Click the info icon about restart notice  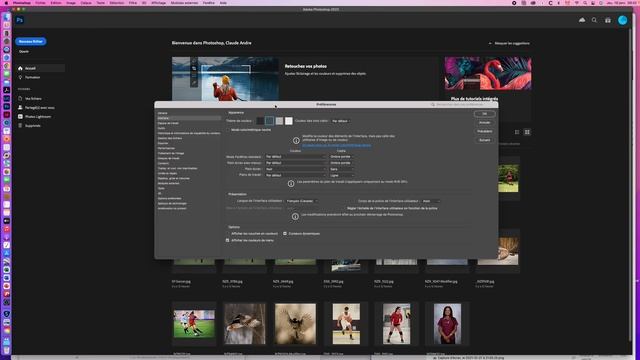(x=295, y=216)
